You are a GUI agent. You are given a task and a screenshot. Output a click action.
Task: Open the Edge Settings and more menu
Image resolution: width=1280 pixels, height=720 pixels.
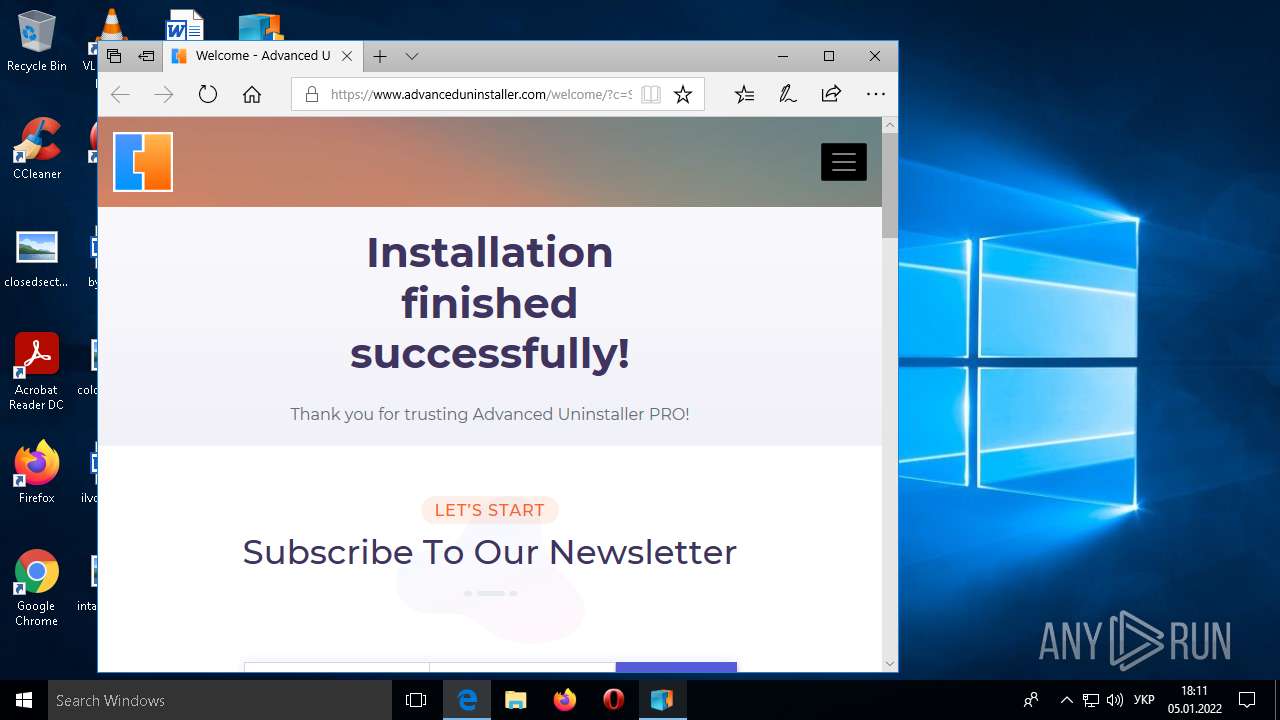click(876, 95)
